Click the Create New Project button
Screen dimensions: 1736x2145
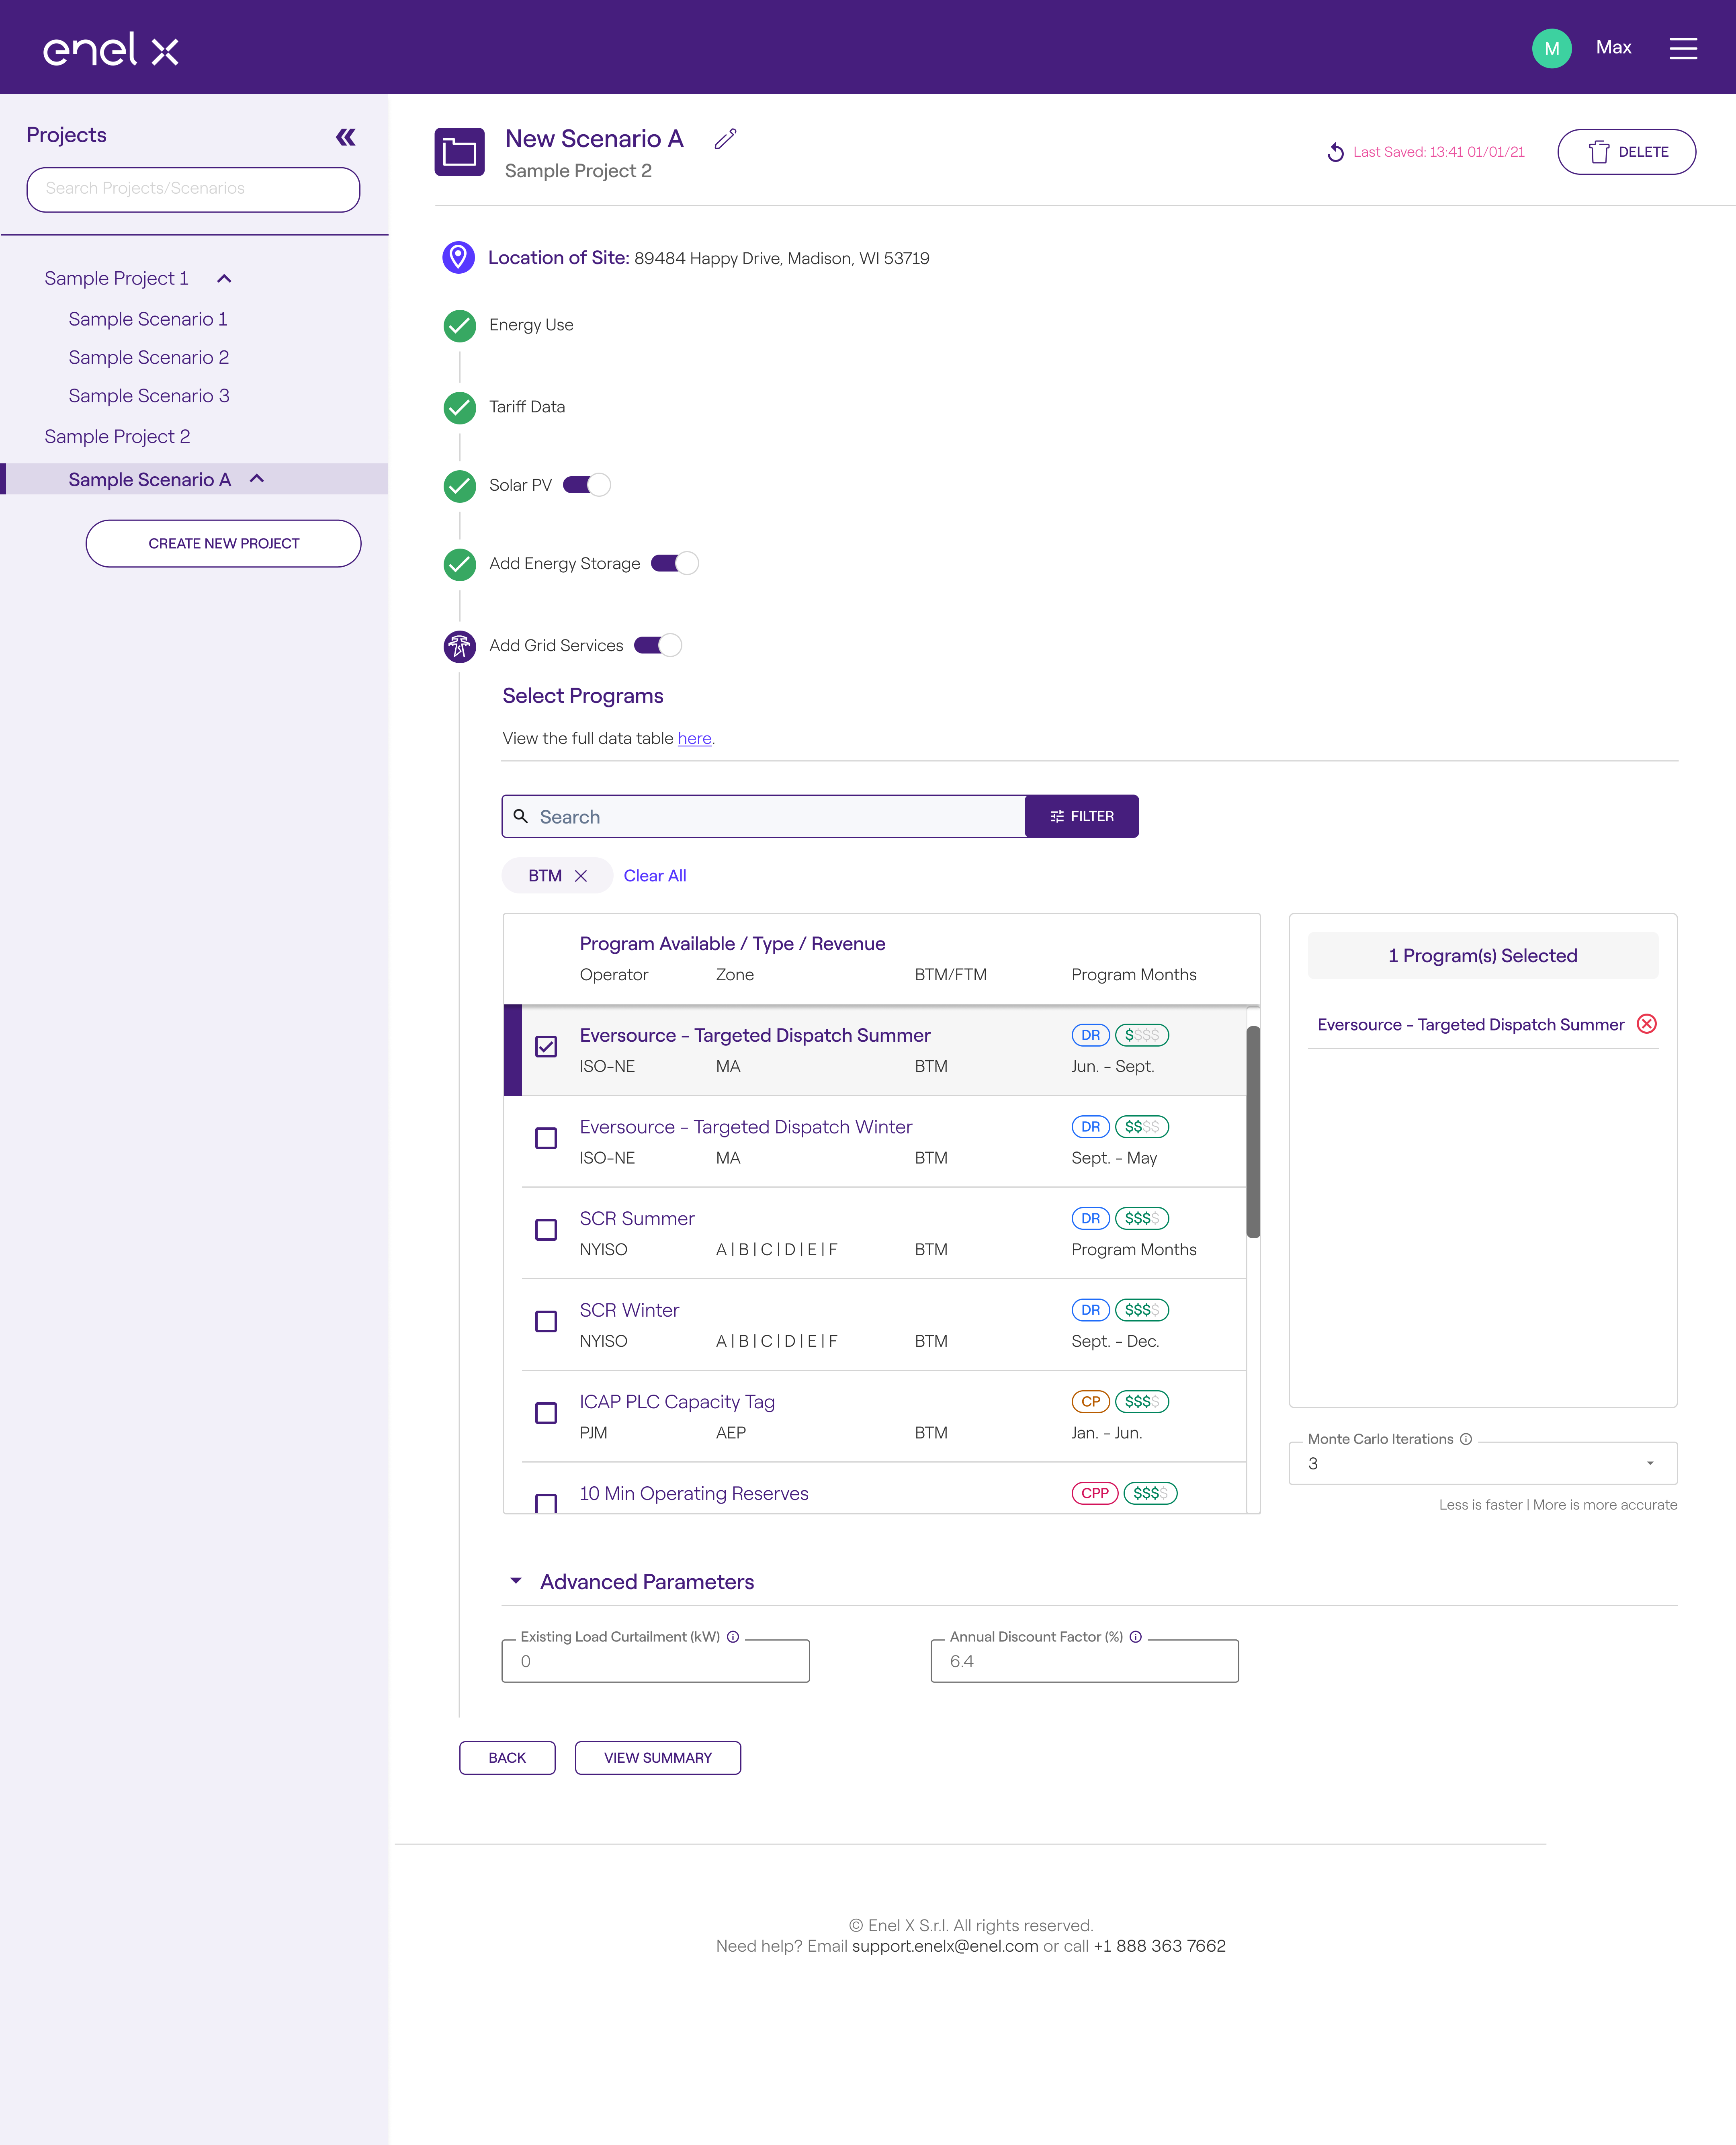pyautogui.click(x=223, y=544)
